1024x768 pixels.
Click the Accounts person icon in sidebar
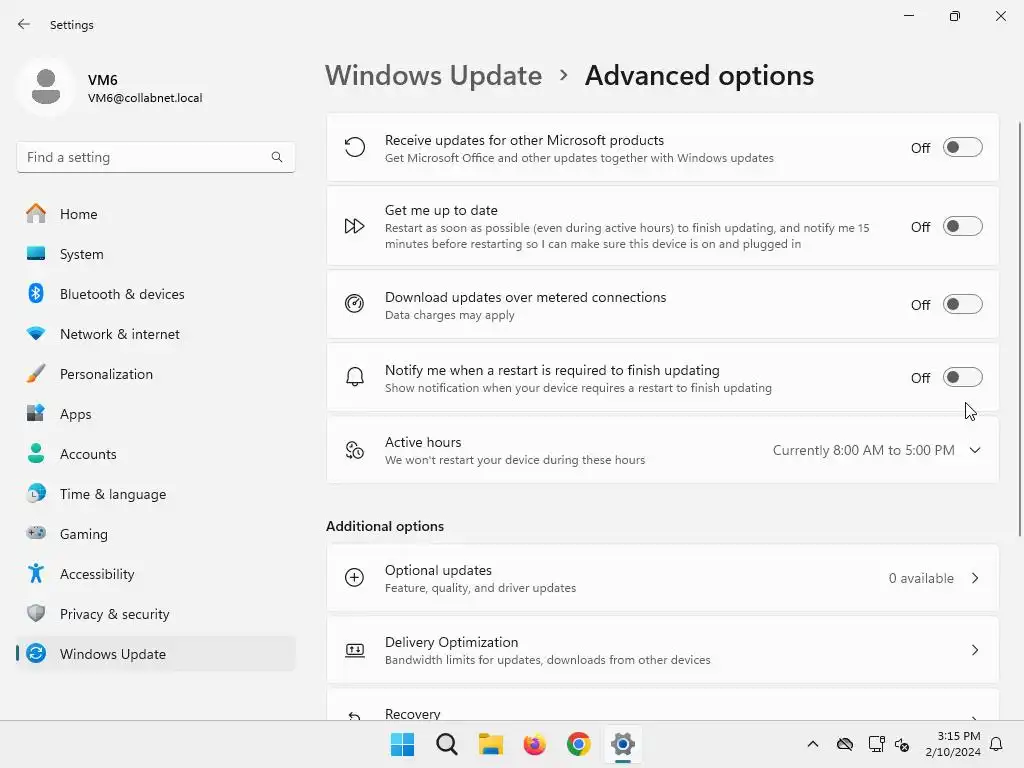36,453
